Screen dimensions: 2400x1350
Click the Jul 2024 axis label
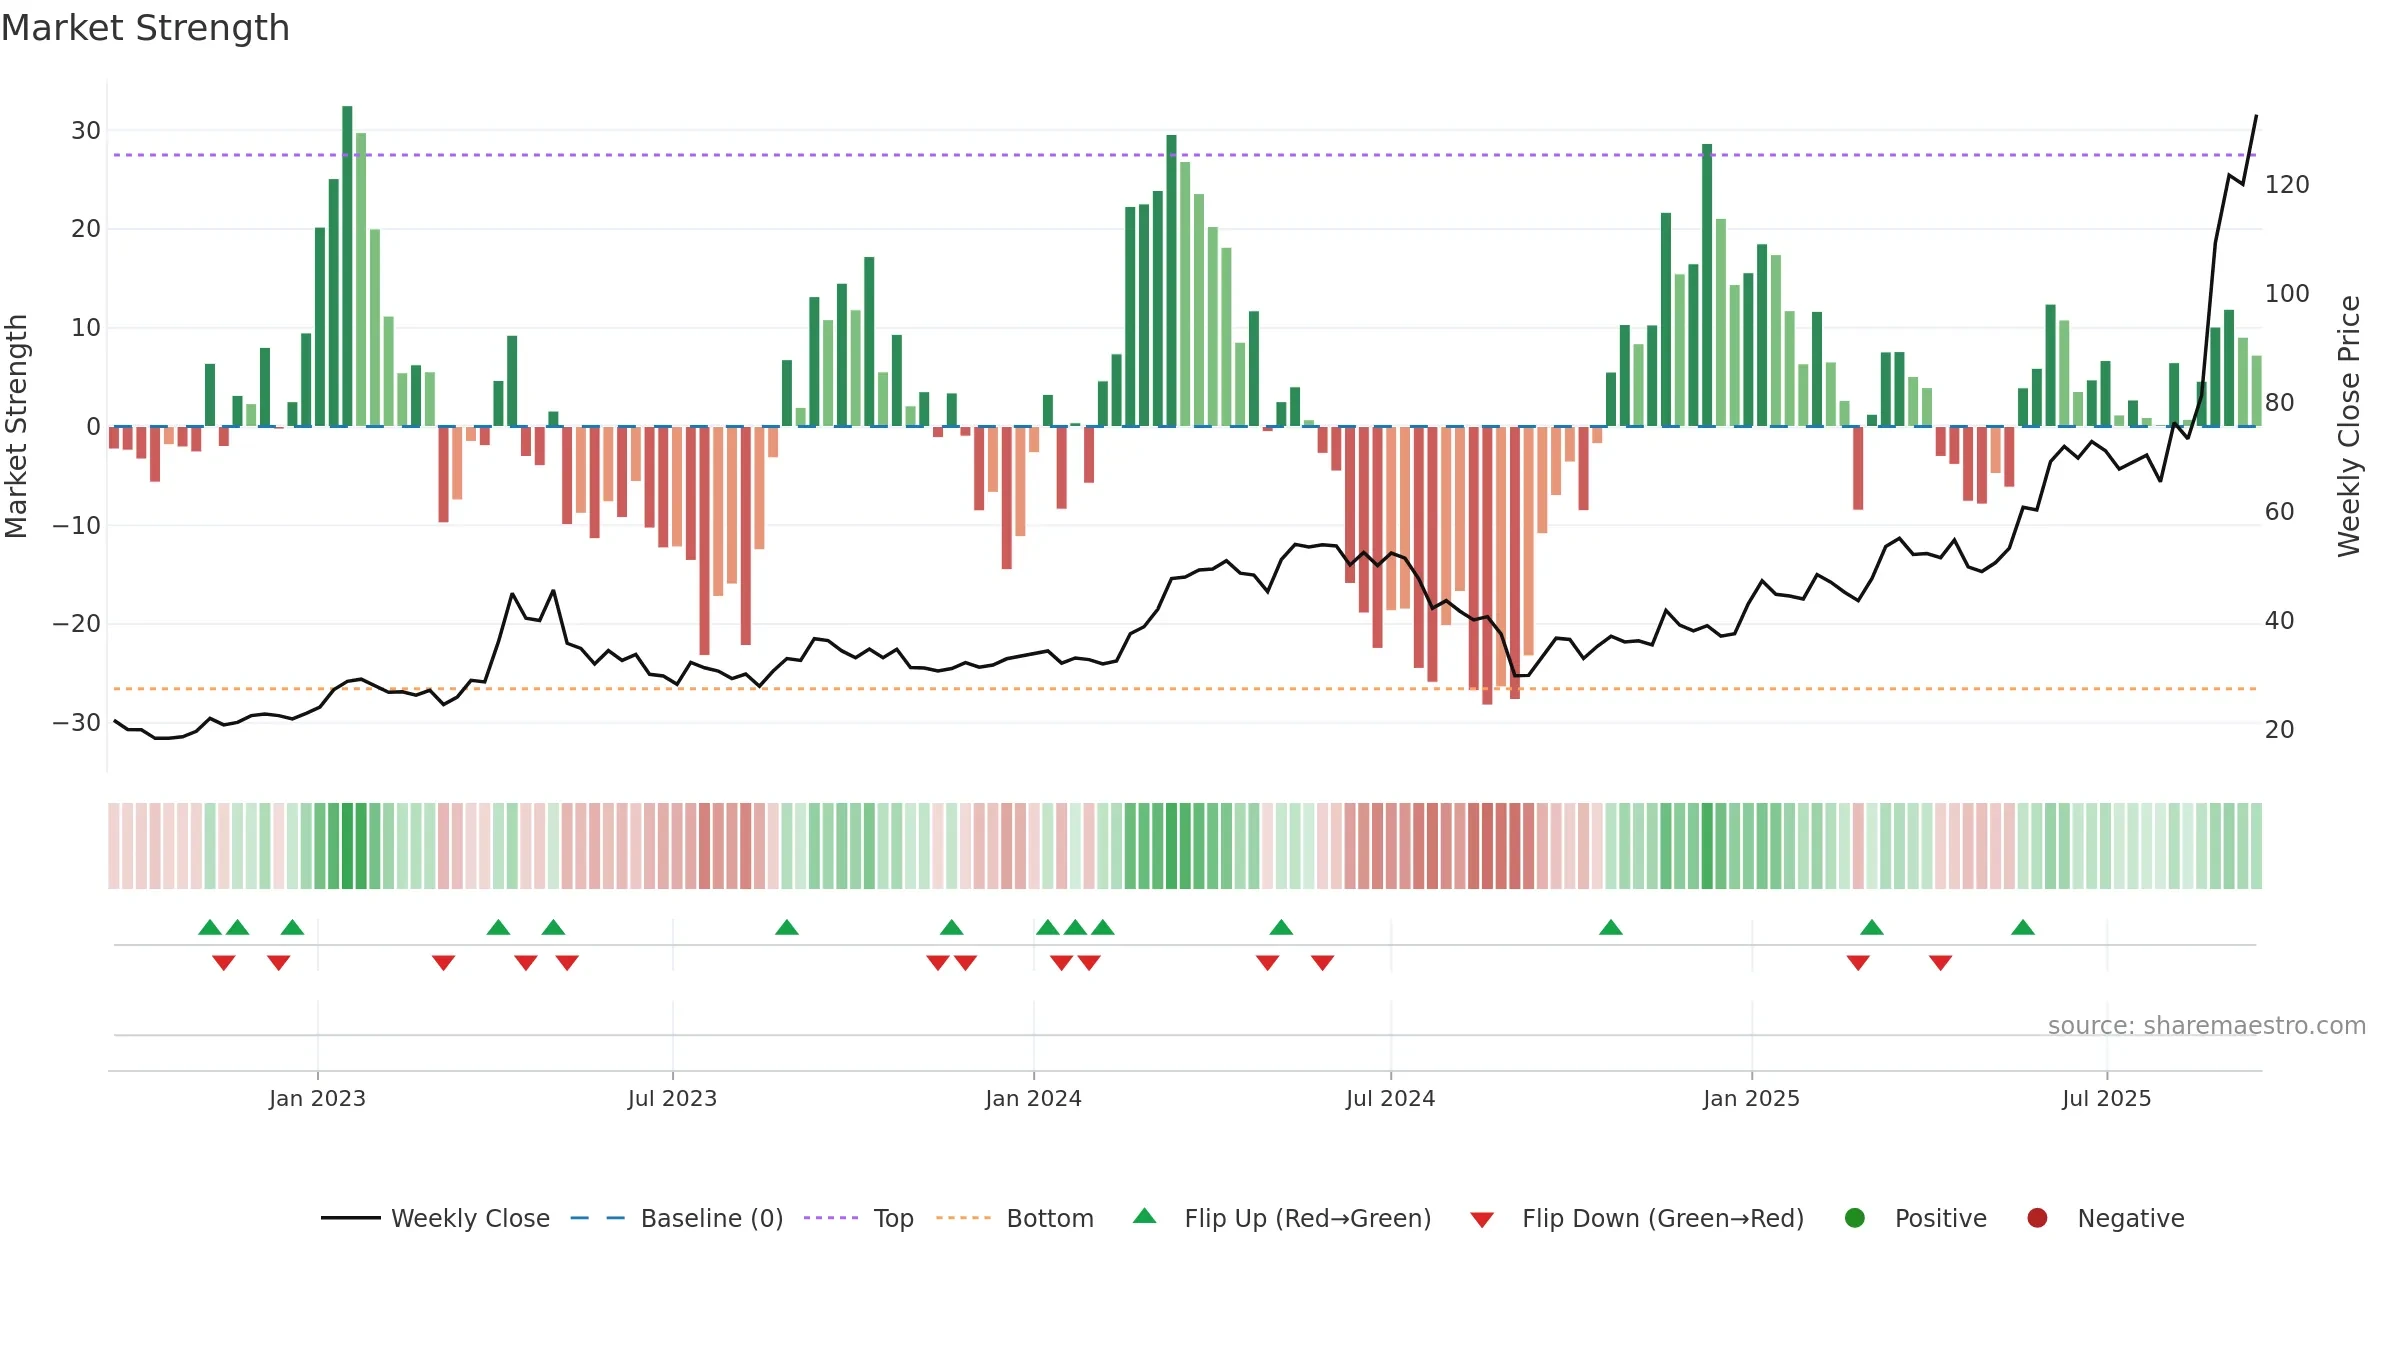coord(1390,1098)
